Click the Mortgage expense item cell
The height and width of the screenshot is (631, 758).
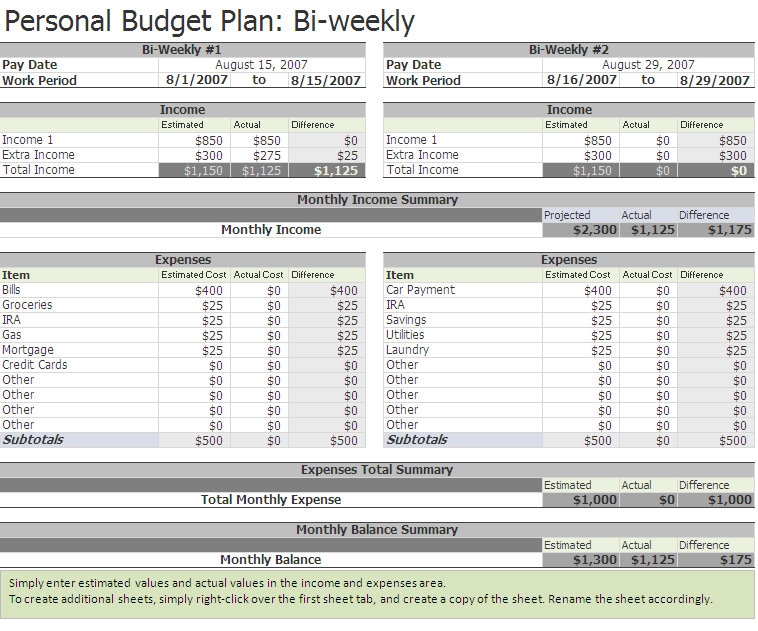27,350
